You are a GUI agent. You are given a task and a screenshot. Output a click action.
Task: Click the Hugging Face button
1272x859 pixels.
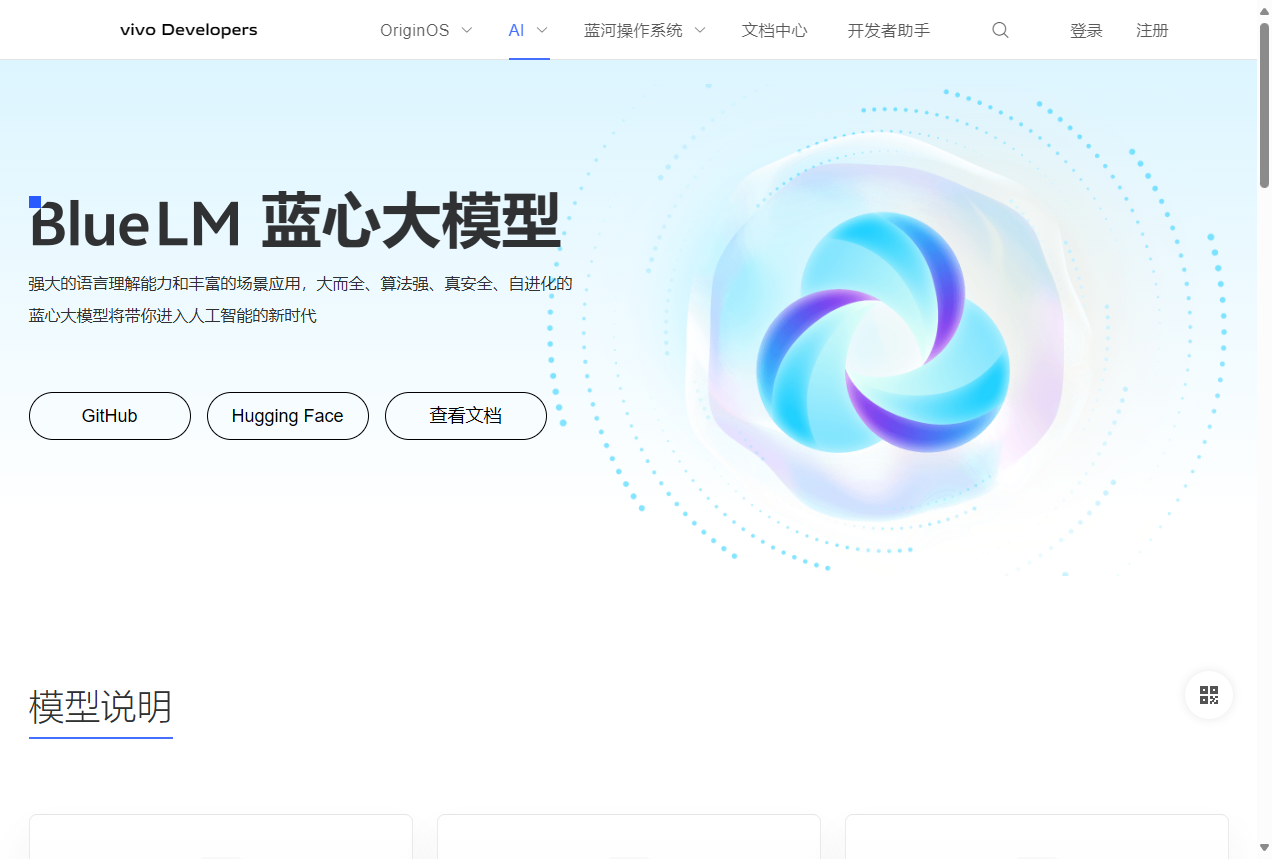pos(287,415)
